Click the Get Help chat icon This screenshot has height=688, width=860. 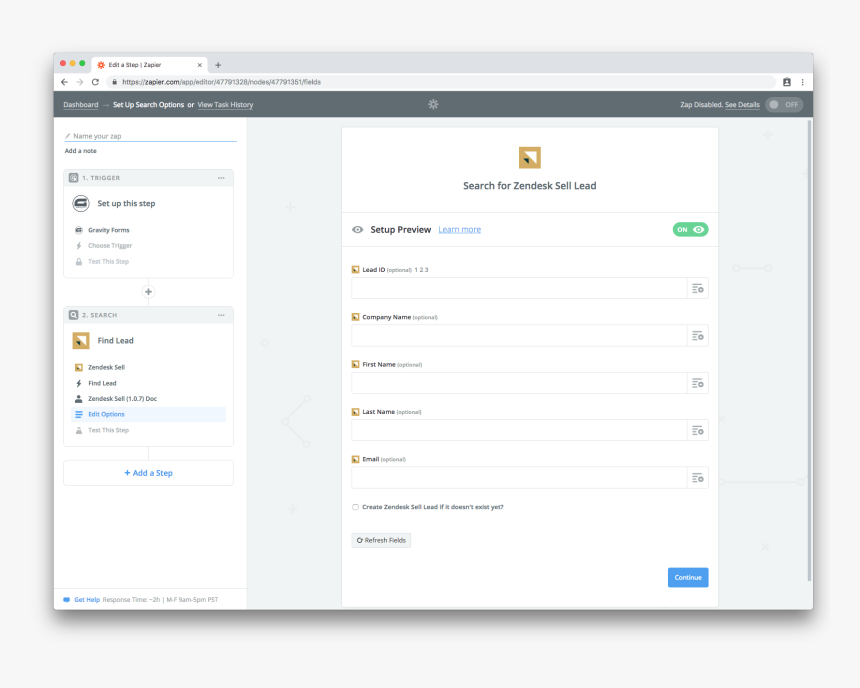pos(67,600)
